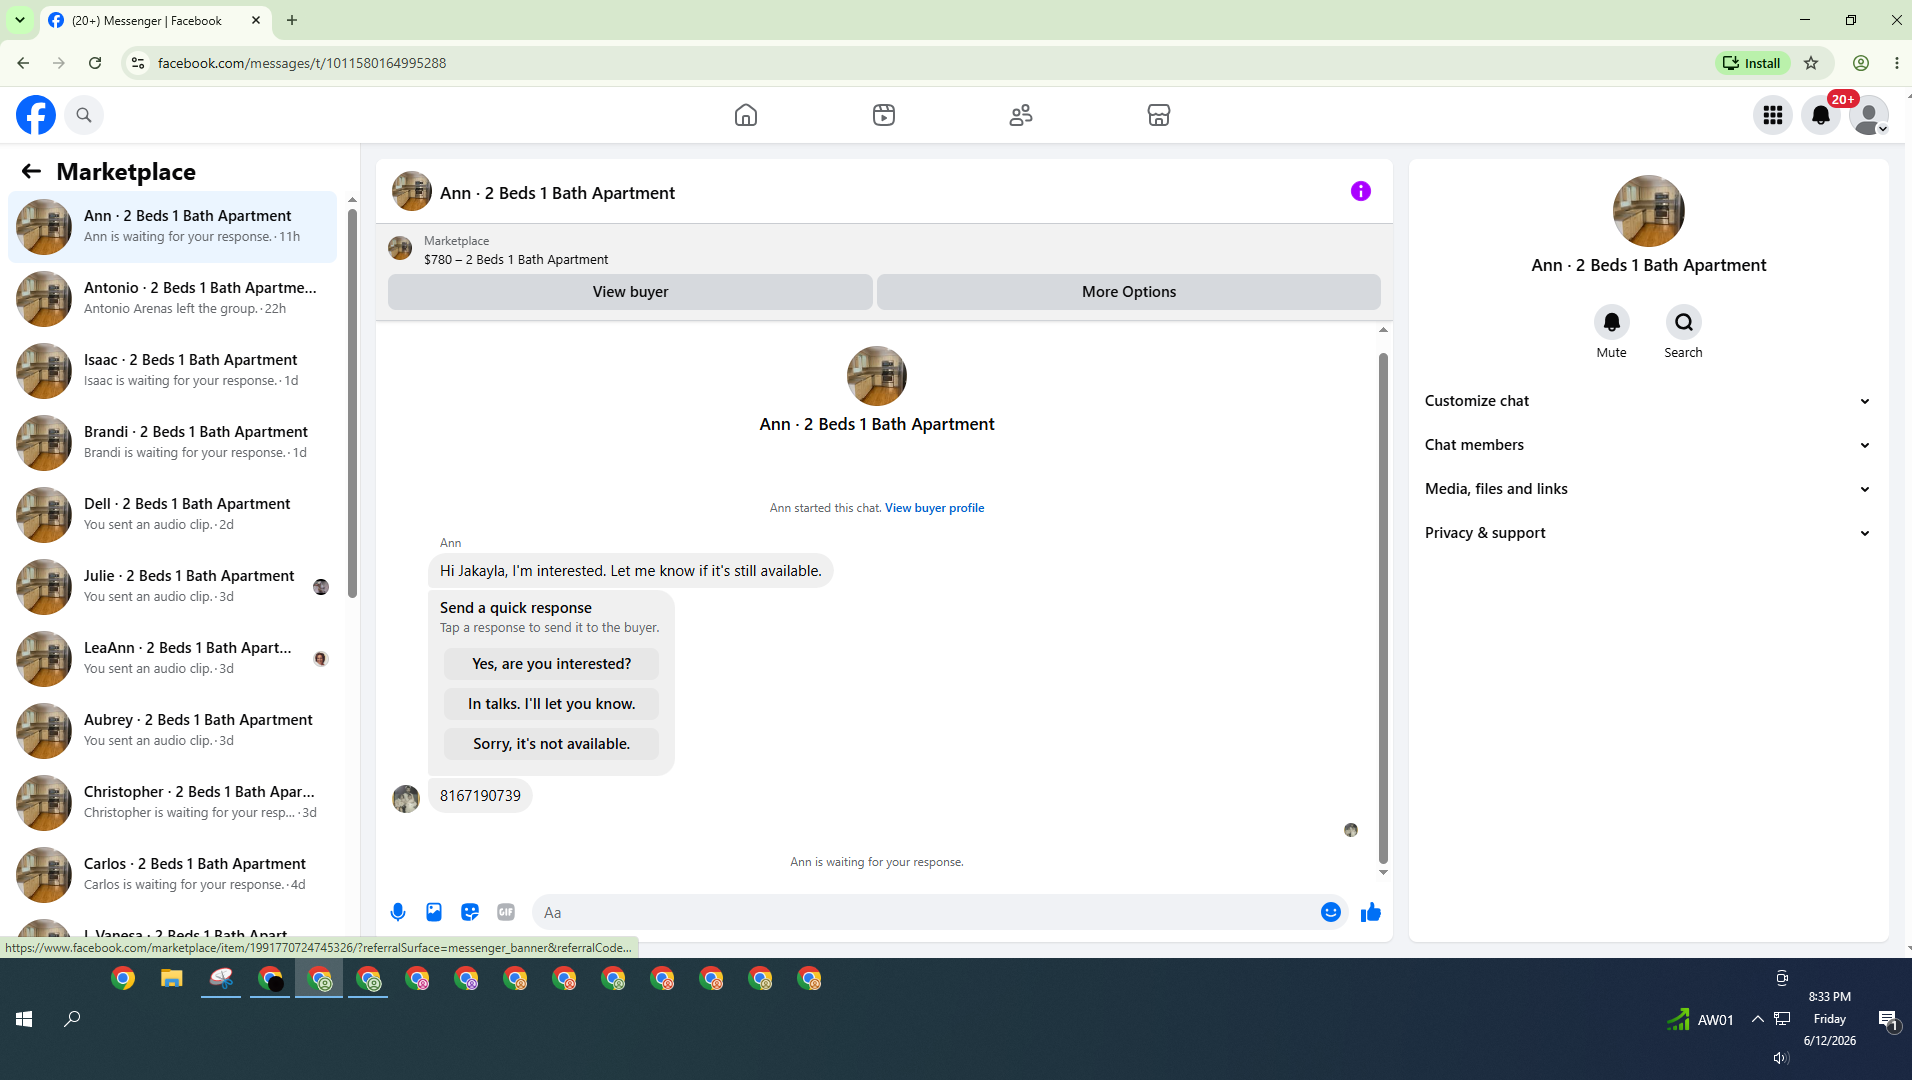Open the emoji picker smiley
The width and height of the screenshot is (1912, 1080).
(1331, 912)
